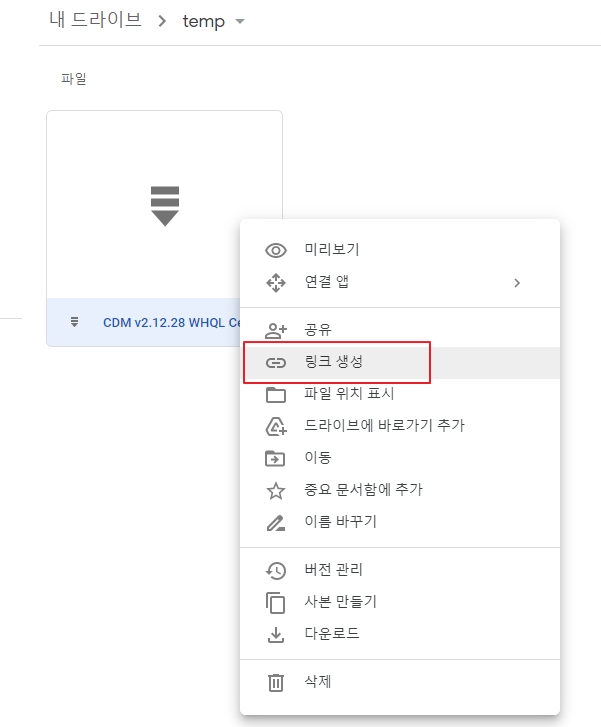The image size is (601, 727).
Task: Click the download arrow icon in the menu
Action: pyautogui.click(x=276, y=635)
